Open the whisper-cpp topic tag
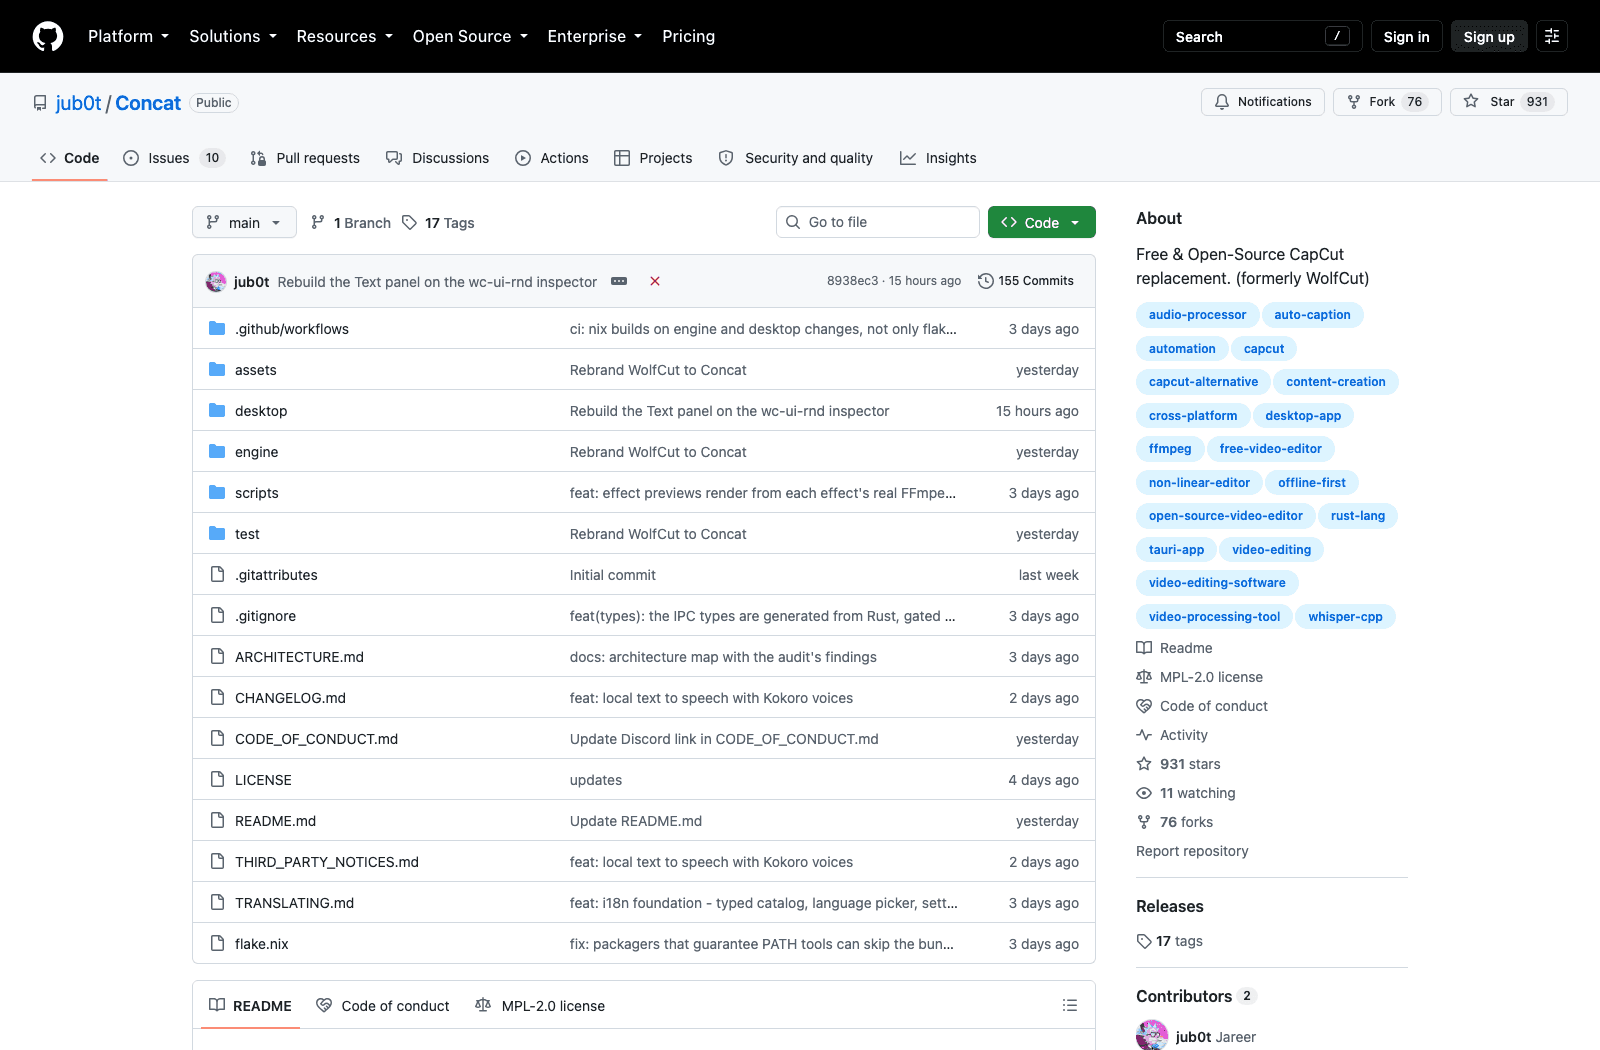This screenshot has width=1600, height=1050. coord(1345,617)
